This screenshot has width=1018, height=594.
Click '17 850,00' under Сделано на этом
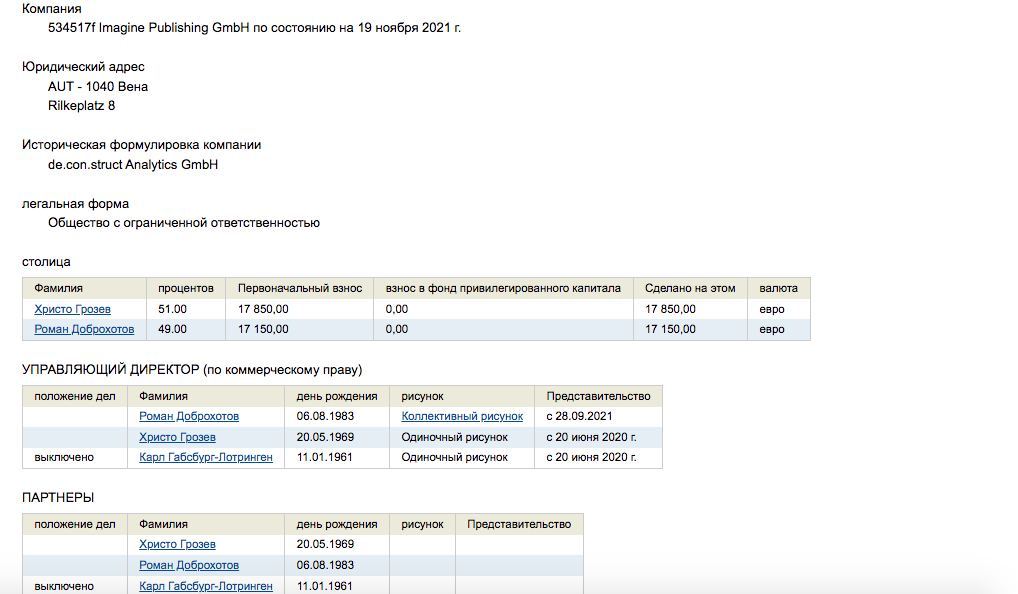(x=670, y=309)
